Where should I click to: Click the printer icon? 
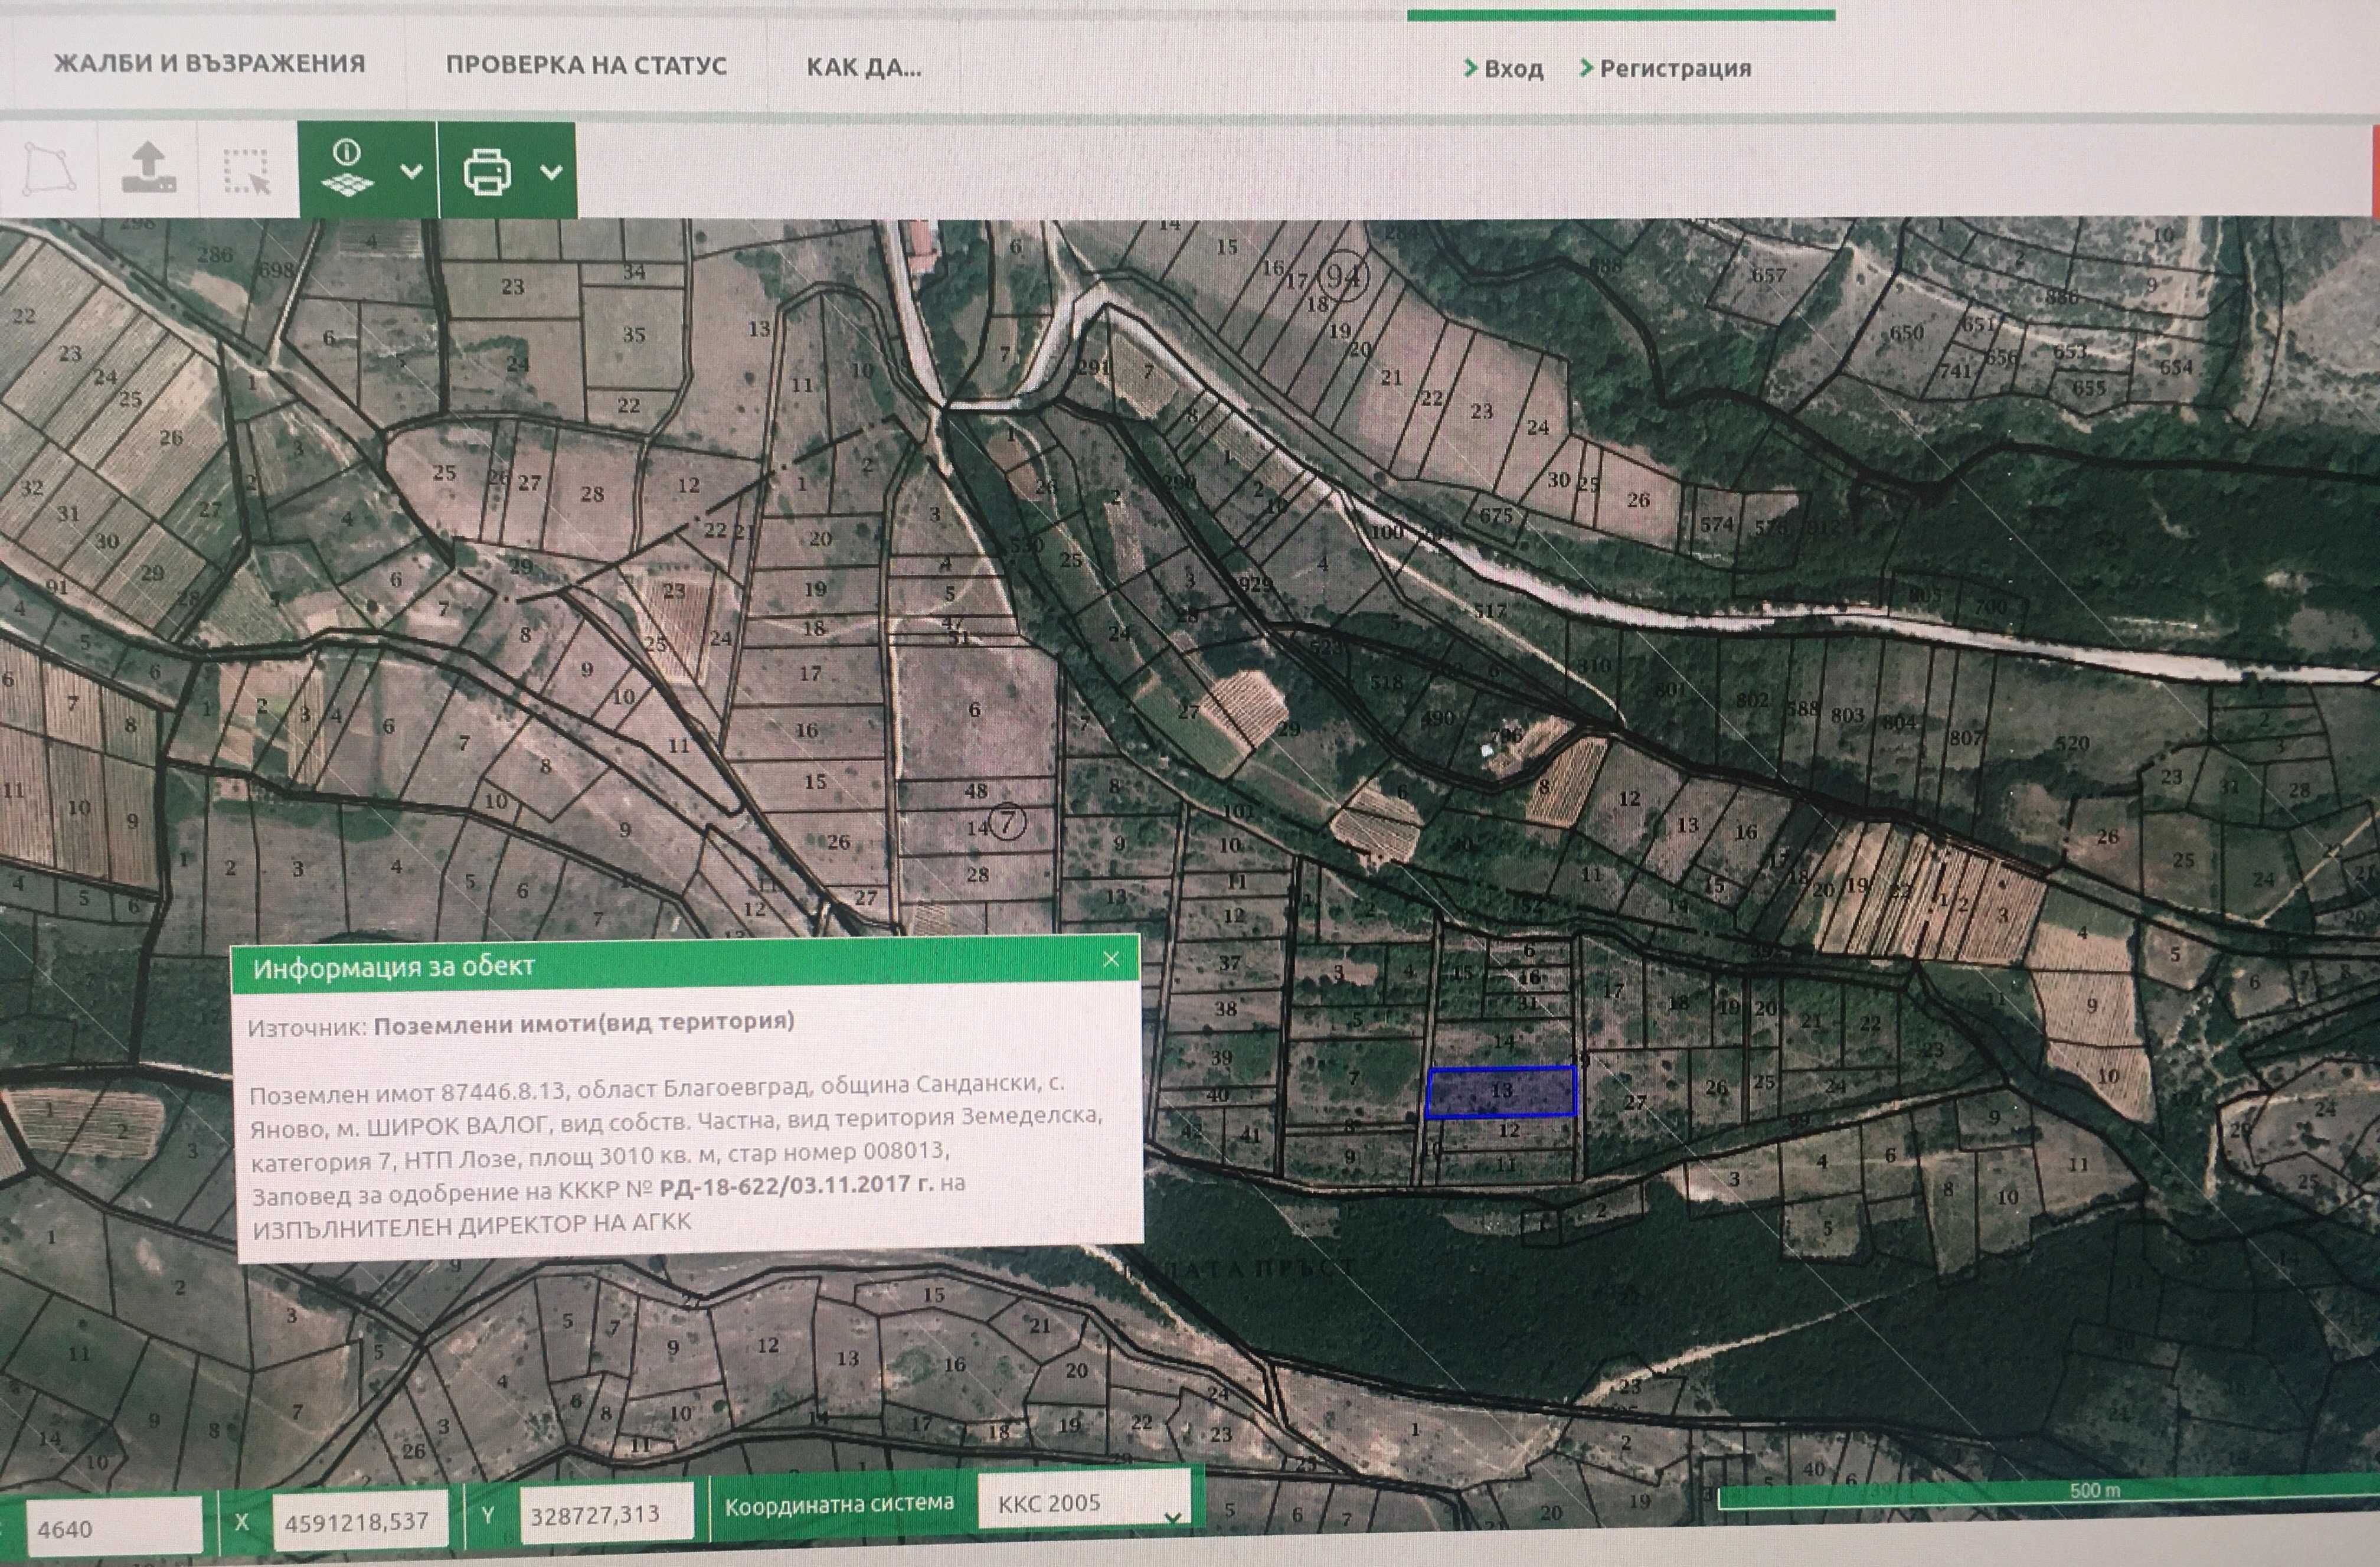click(x=487, y=171)
